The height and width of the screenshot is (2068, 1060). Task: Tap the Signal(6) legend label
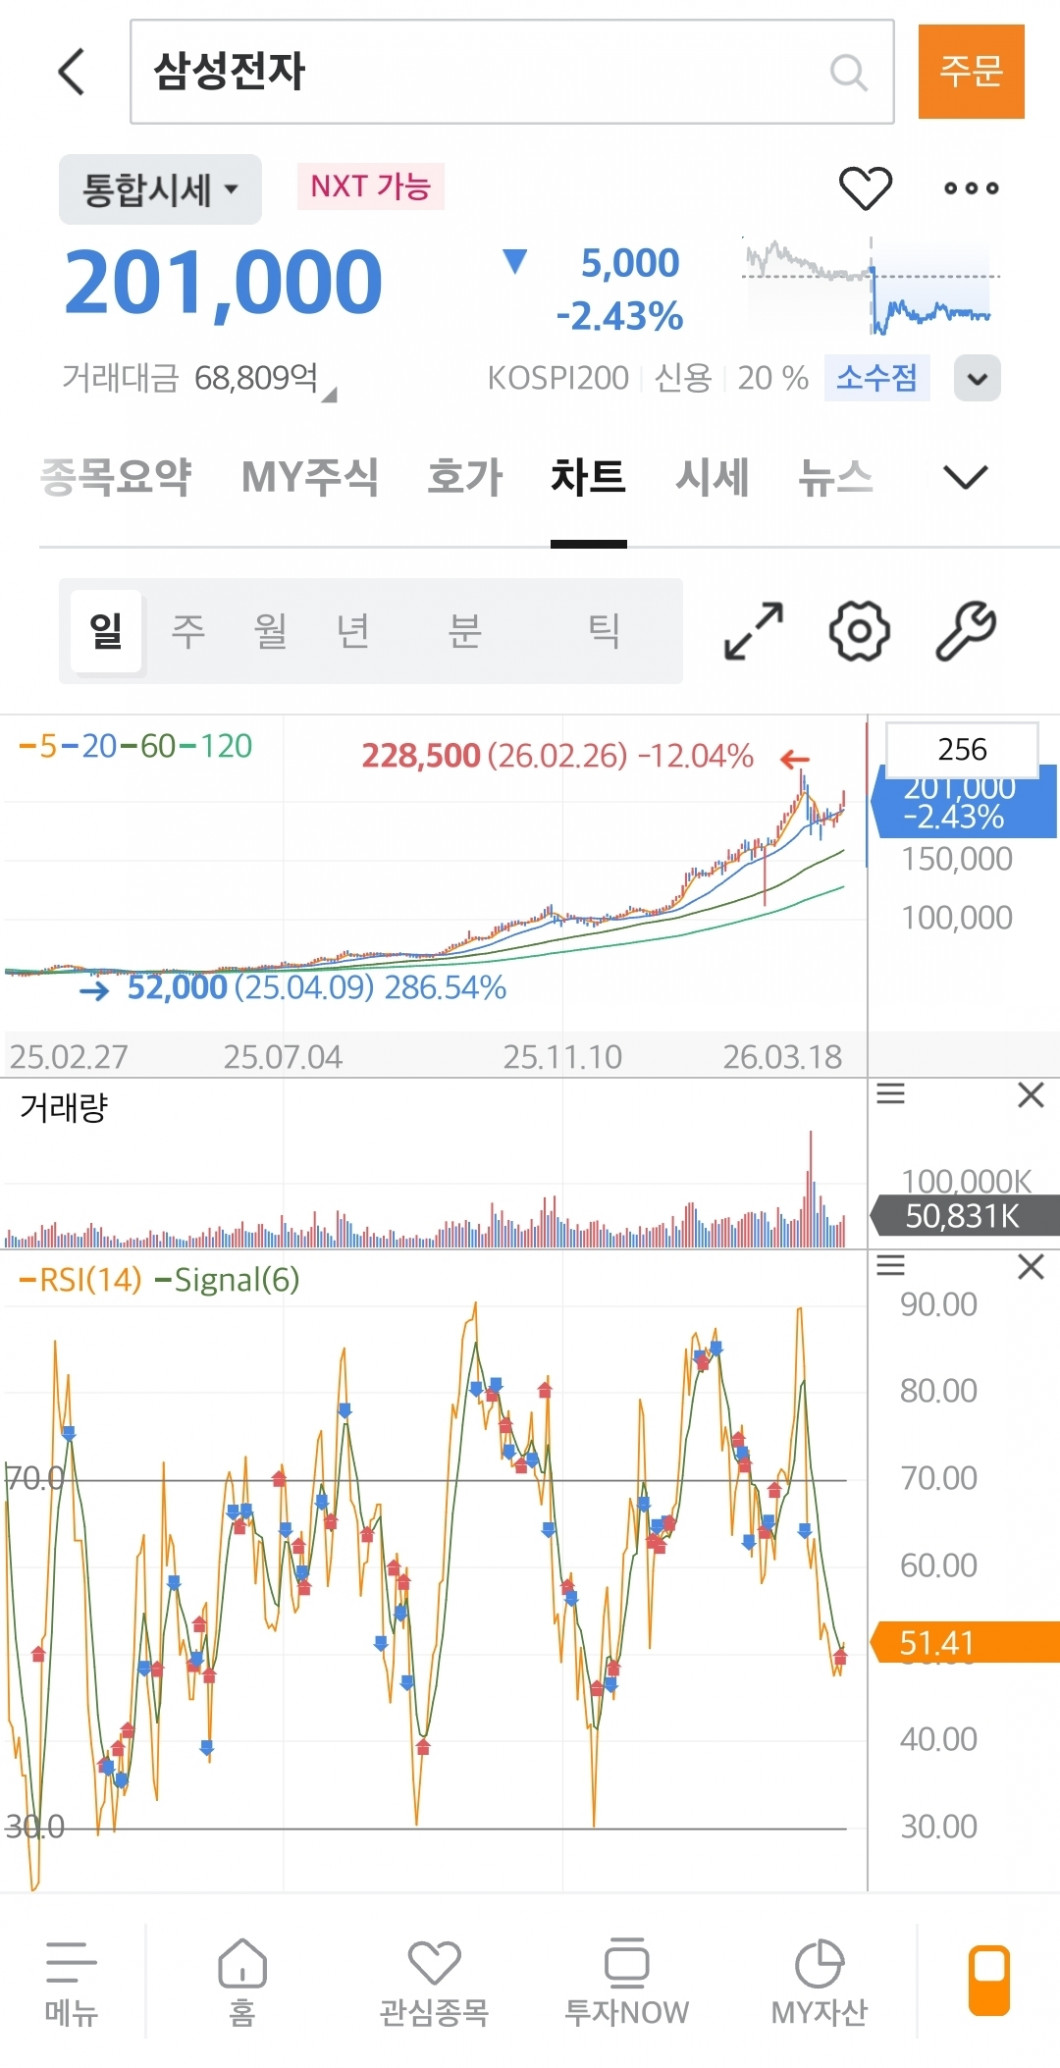(x=228, y=1280)
